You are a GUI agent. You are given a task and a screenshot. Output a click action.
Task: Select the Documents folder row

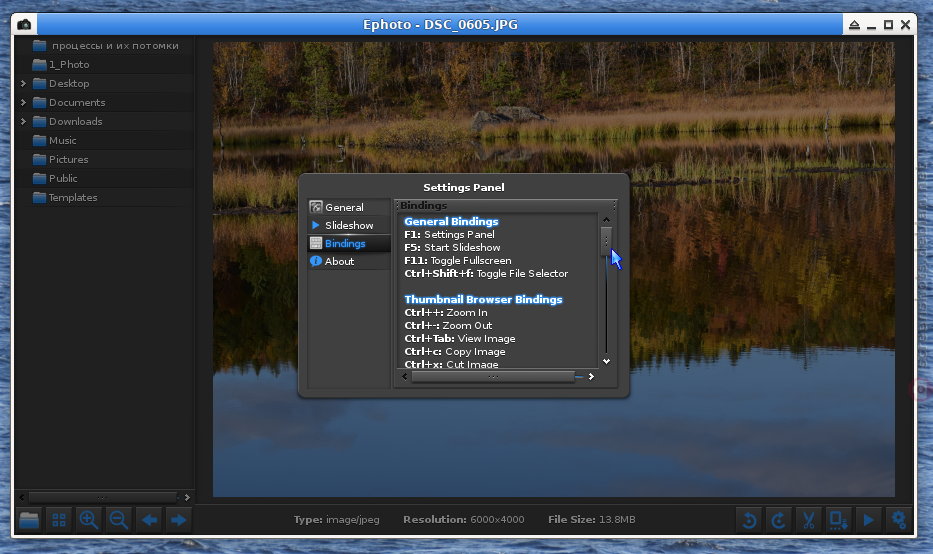[x=104, y=102]
